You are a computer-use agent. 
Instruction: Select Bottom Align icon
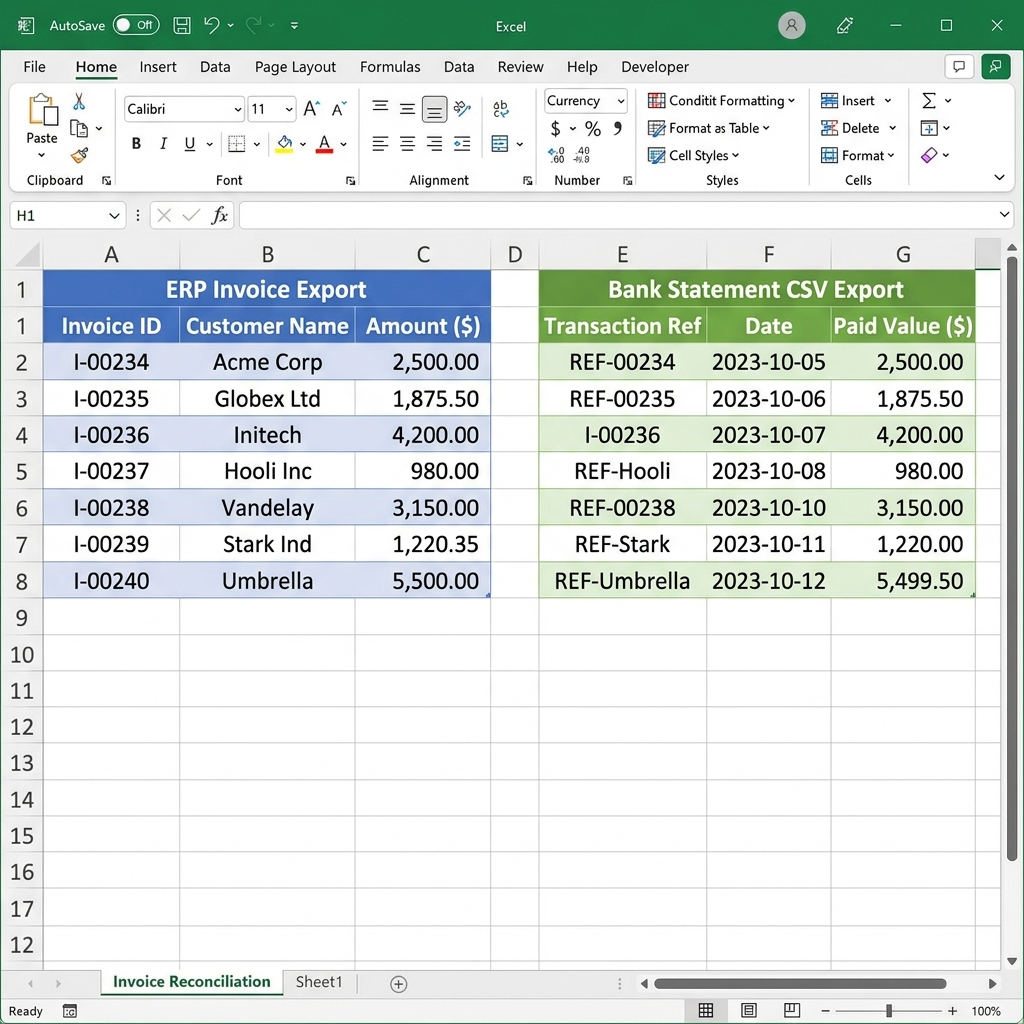[434, 109]
